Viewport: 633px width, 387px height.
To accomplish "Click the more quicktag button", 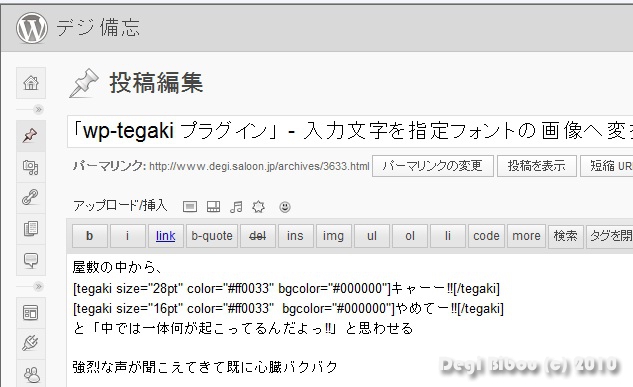I will click(x=526, y=236).
